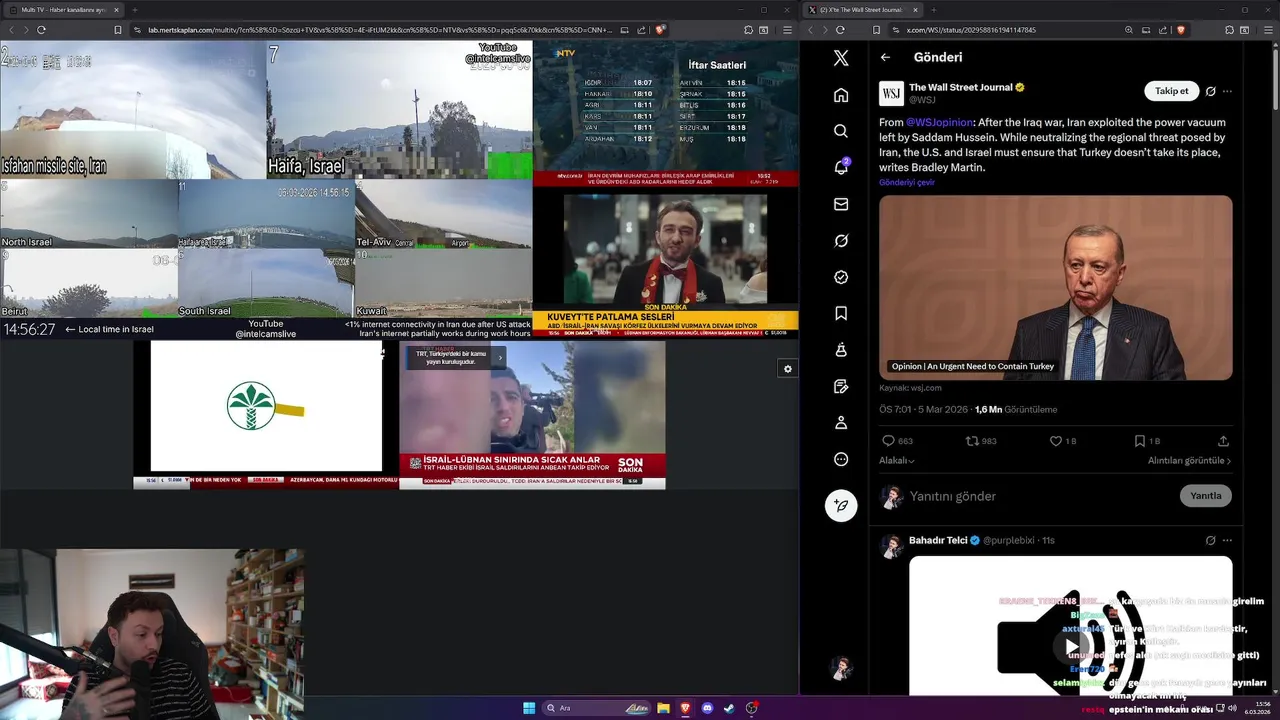The height and width of the screenshot is (720, 1280).
Task: Compose a new post with feather button
Action: point(841,505)
